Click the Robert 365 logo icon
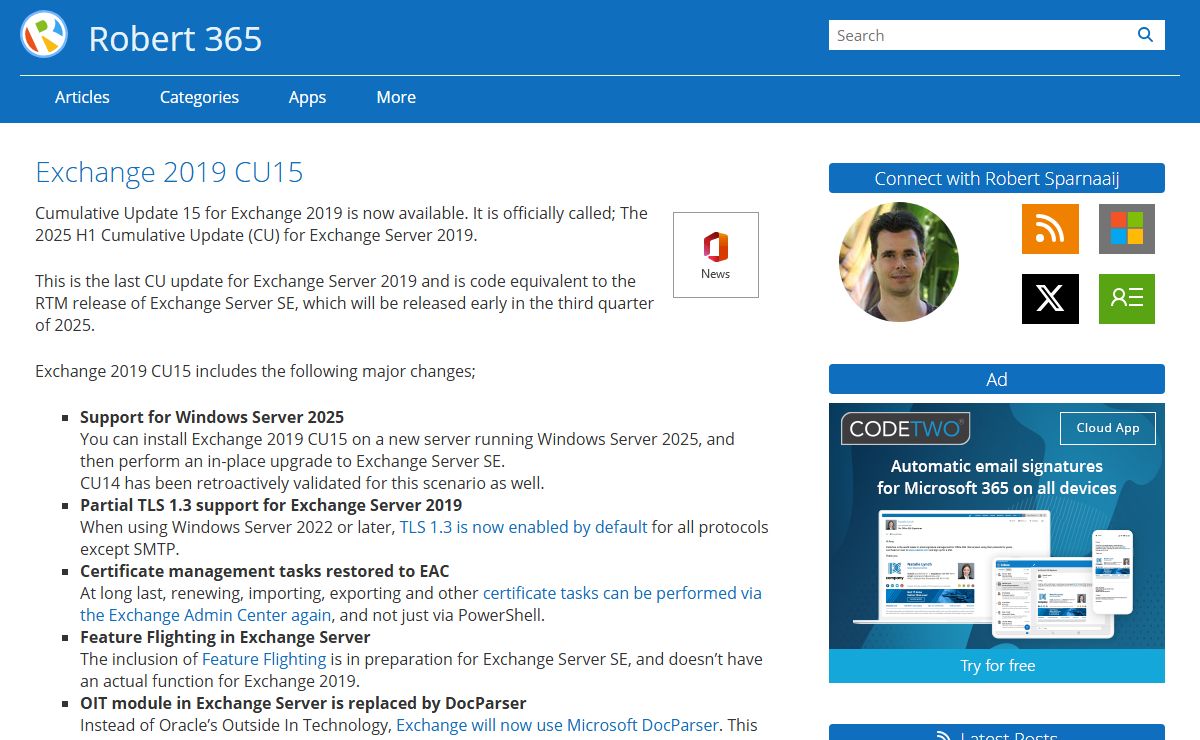1200x740 pixels. point(44,35)
